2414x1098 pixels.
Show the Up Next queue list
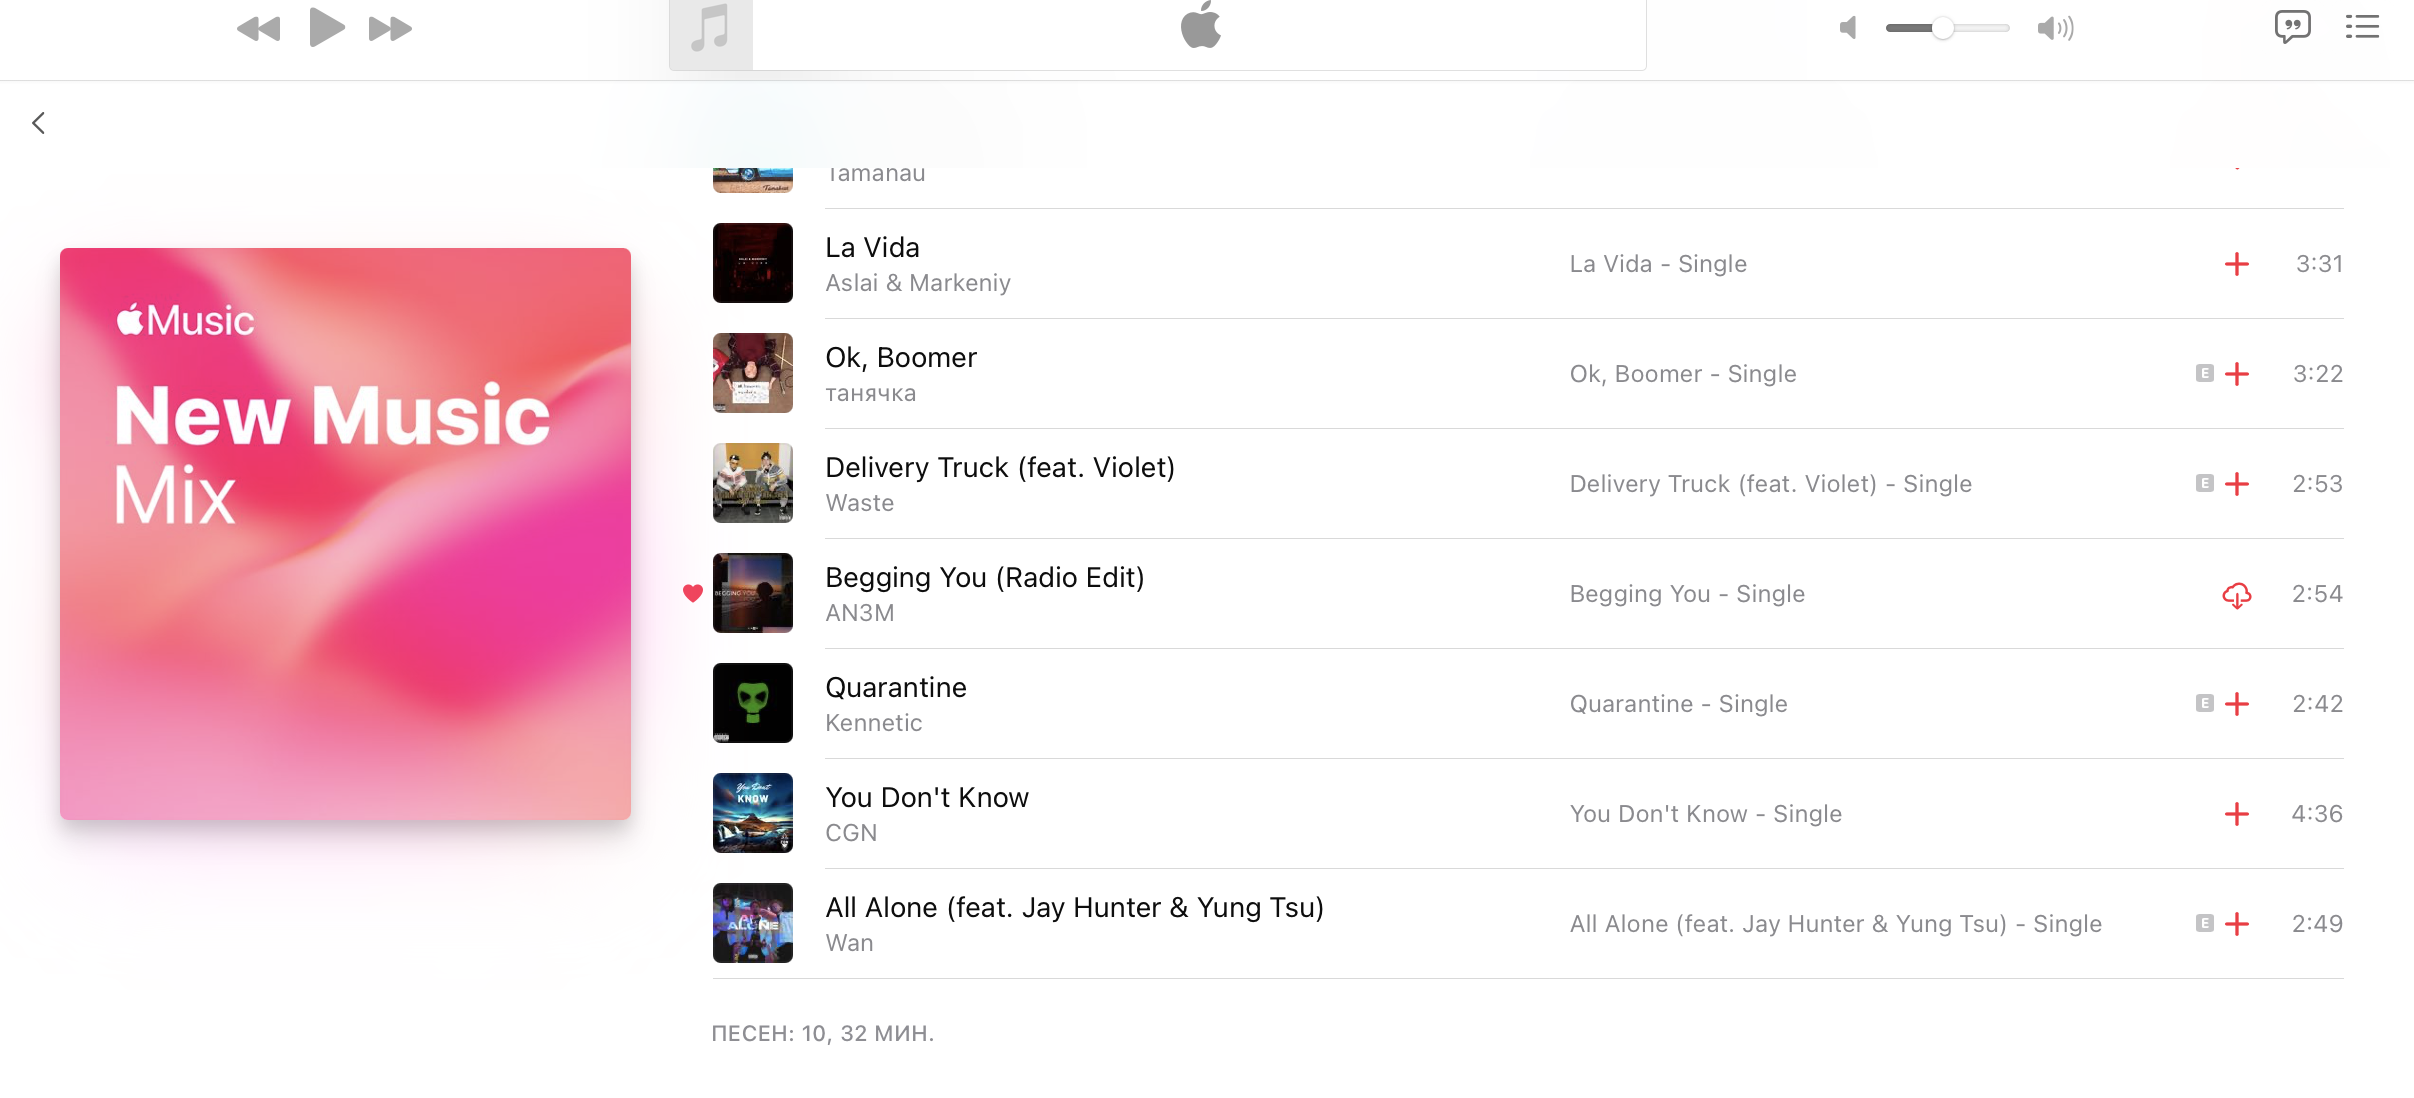(x=2362, y=27)
